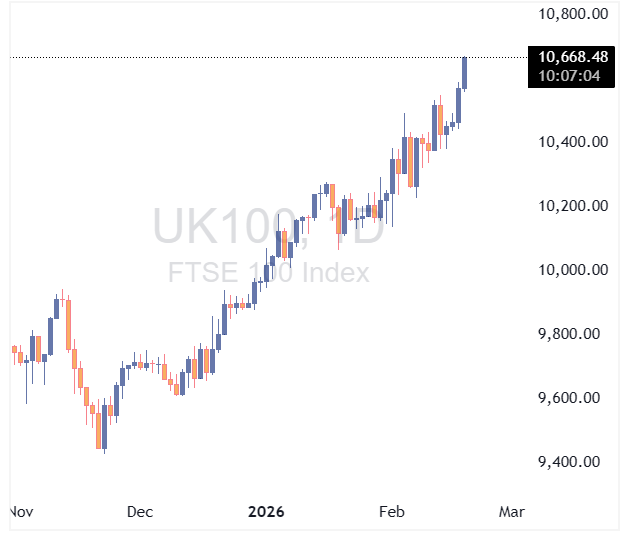Click the 9,800.00 price axis label
Viewport: 629px width, 544px height.
pos(577,334)
